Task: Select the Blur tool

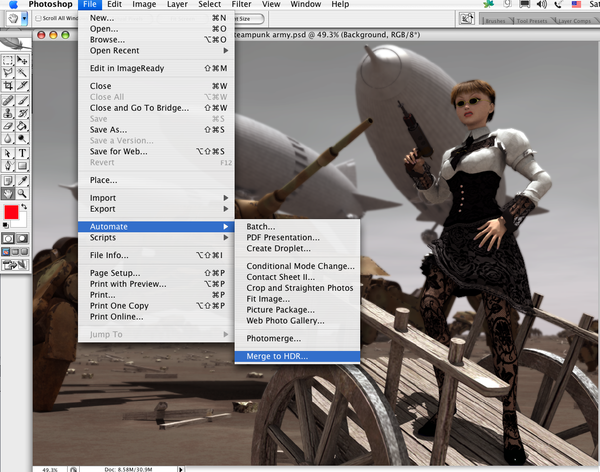Action: coord(8,139)
